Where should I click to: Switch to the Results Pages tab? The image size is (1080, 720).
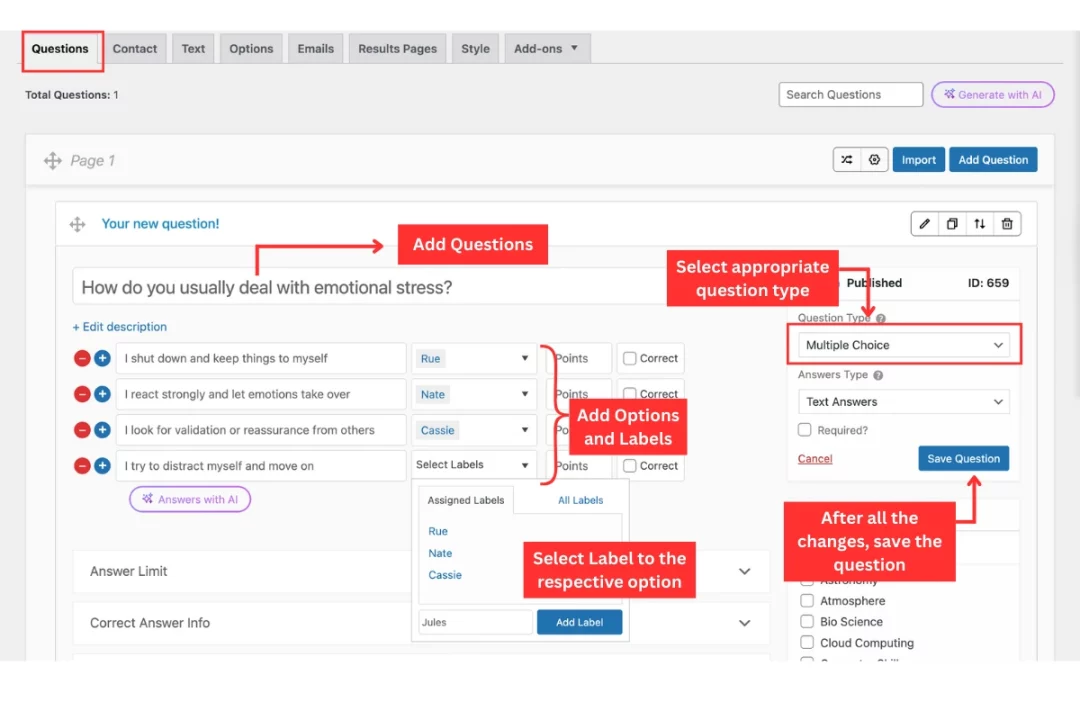coord(397,49)
